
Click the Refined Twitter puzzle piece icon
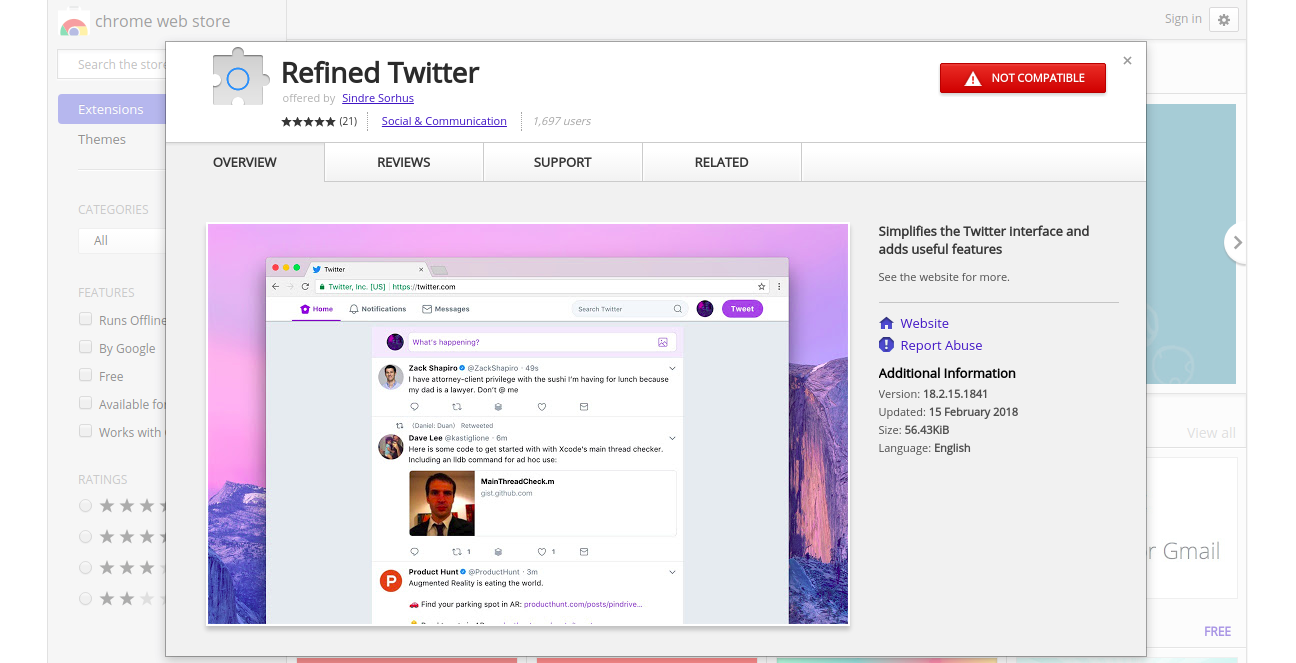240,77
